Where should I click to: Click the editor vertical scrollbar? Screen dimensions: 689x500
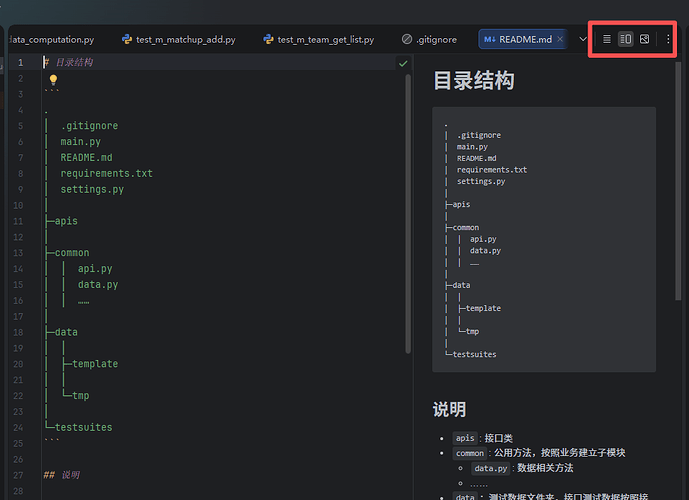tap(408, 213)
